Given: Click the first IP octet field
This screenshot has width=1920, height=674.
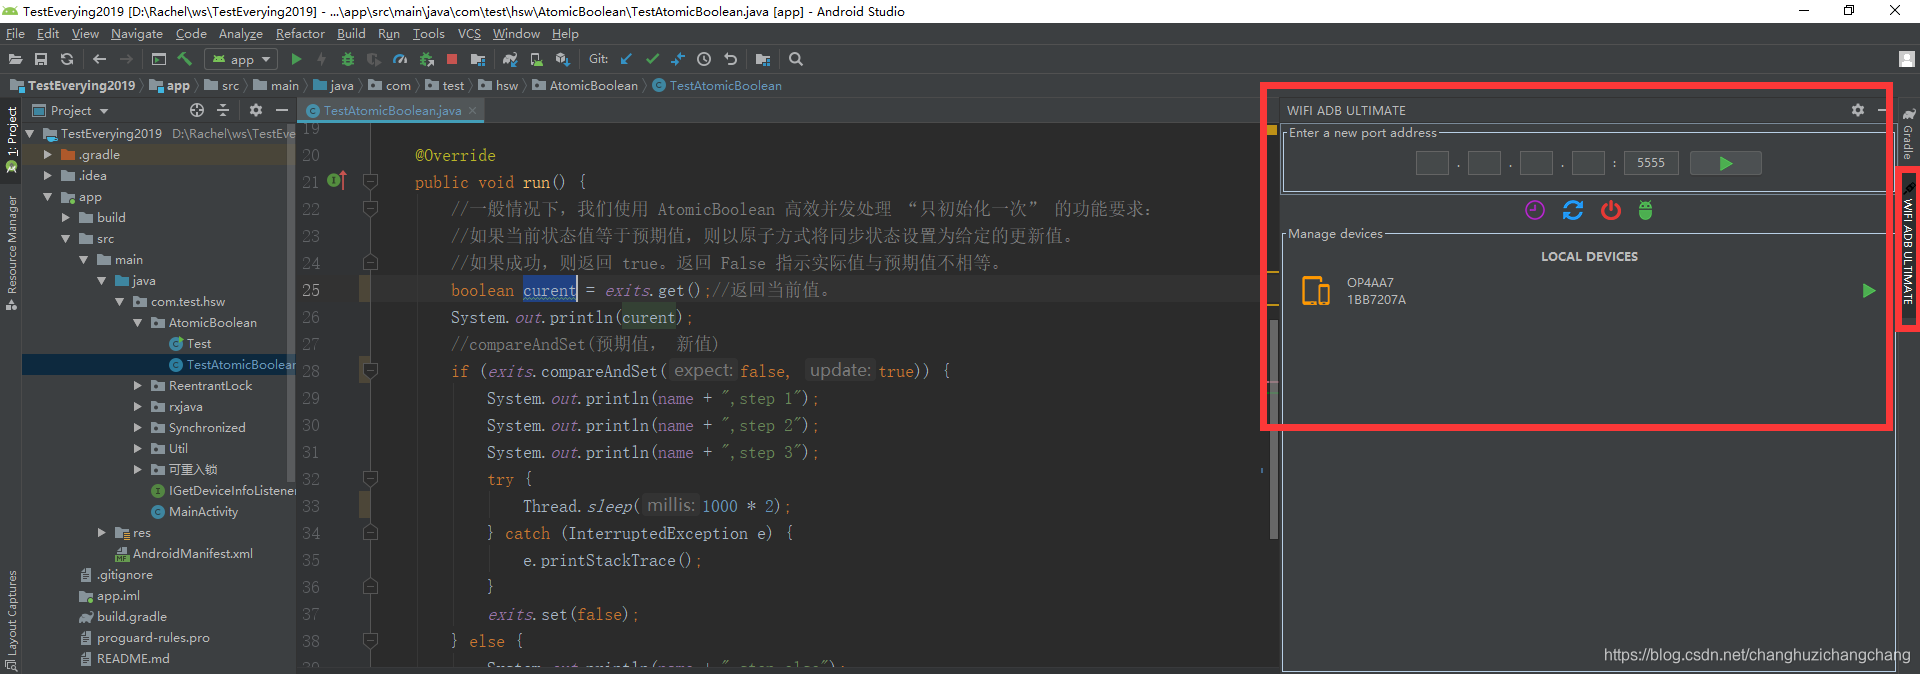Looking at the screenshot, I should pyautogui.click(x=1432, y=163).
